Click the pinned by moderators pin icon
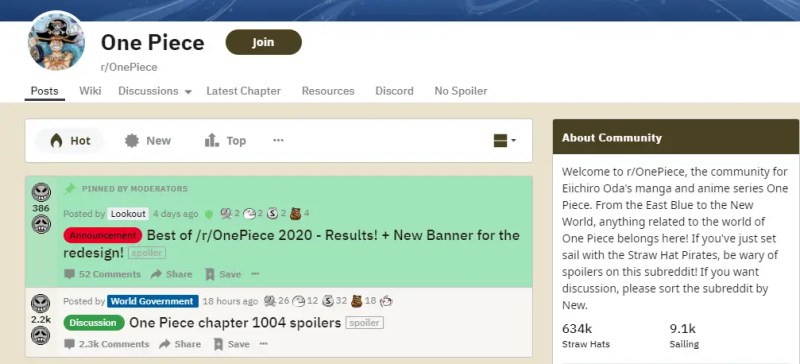Viewport: 800px width, 364px height. click(x=70, y=189)
